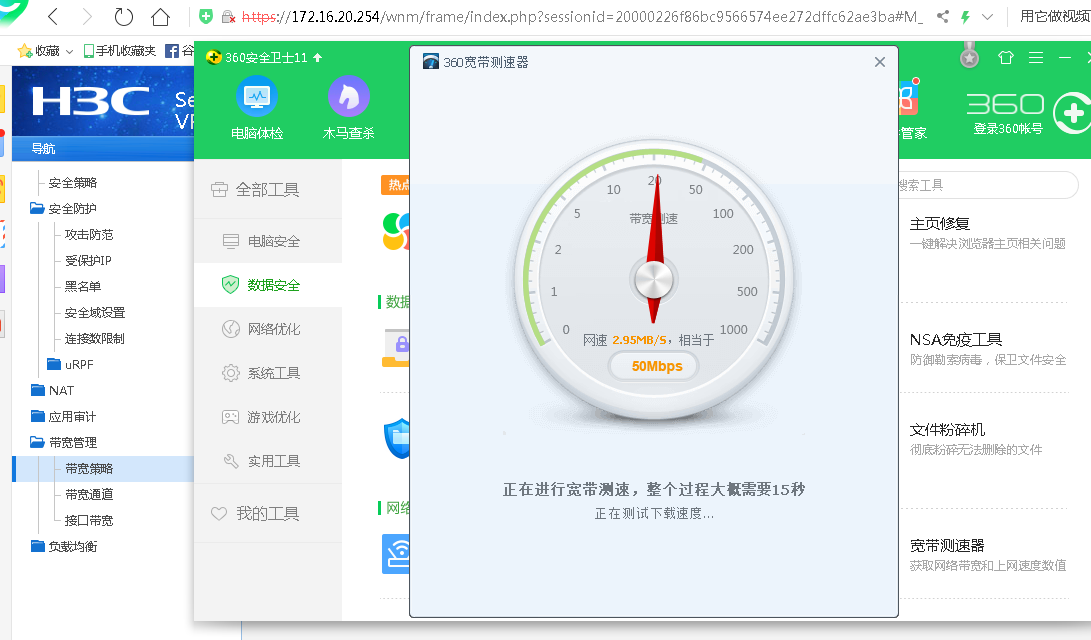Screen dimensions: 1091x640
Task: Open the 连接数限制 tree item
Action: 95,339
